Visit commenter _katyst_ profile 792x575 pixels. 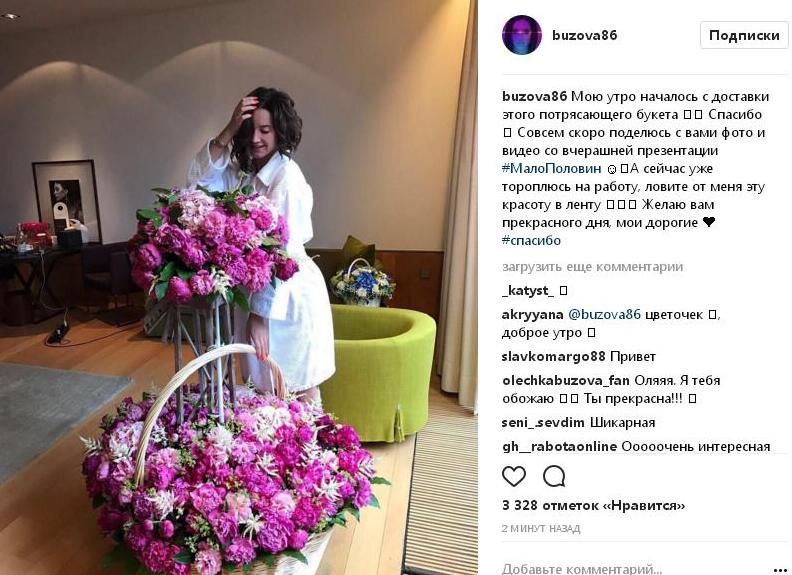coord(528,291)
